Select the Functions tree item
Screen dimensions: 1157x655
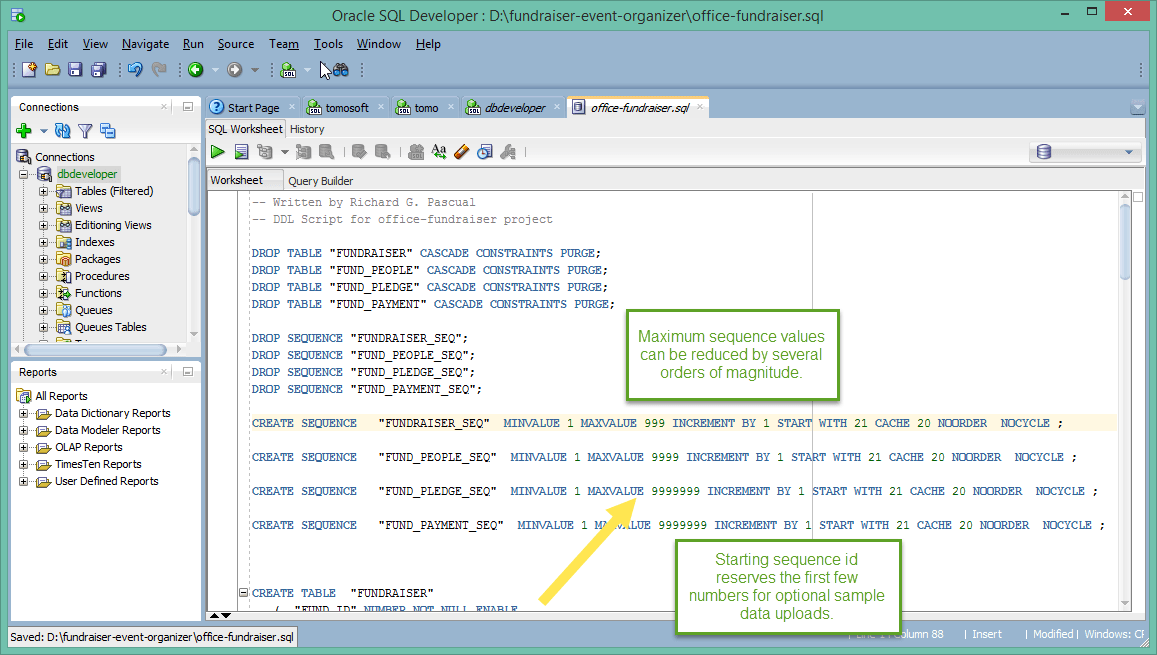pyautogui.click(x=97, y=293)
